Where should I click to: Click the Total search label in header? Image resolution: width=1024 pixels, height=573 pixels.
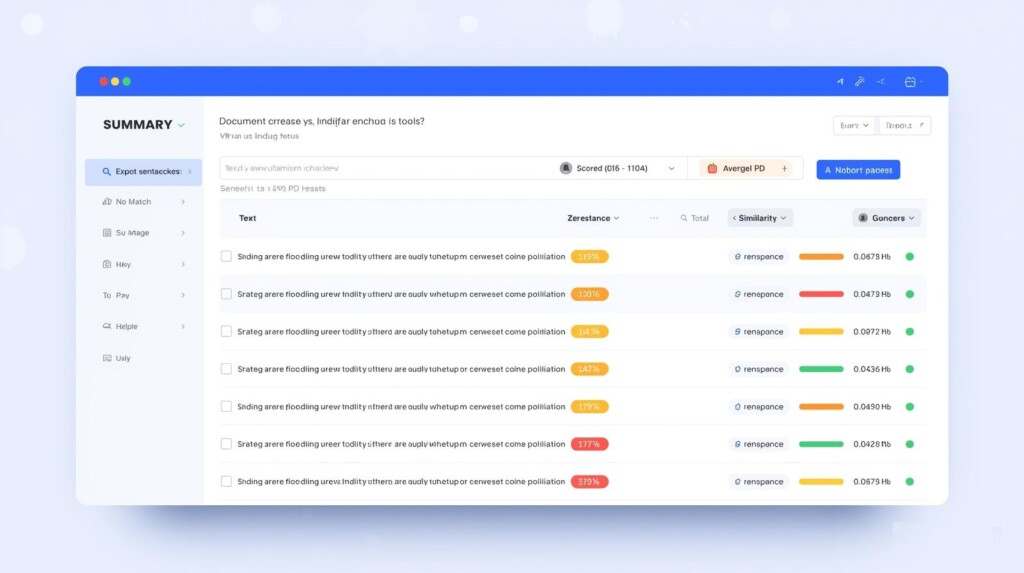click(694, 218)
